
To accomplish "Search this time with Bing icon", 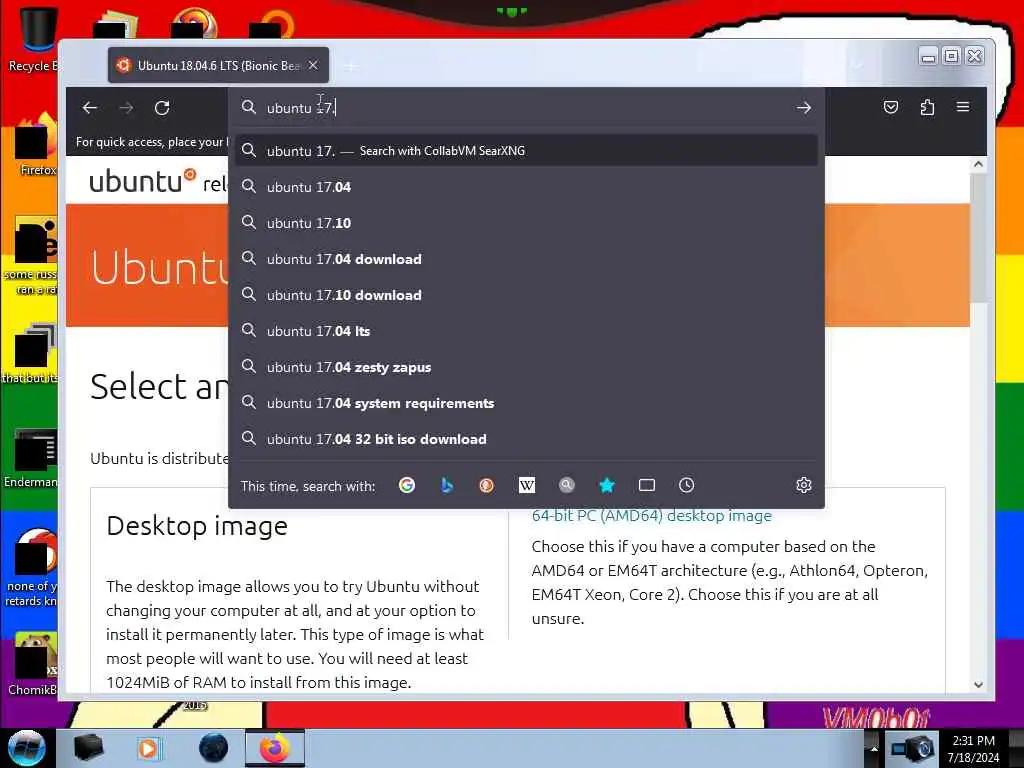I will (447, 485).
